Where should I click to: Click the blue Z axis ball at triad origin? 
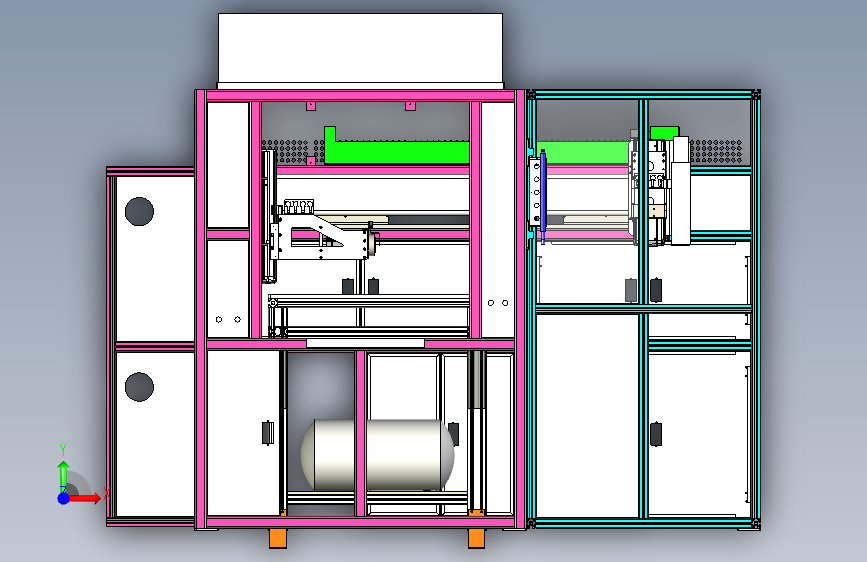pyautogui.click(x=64, y=498)
